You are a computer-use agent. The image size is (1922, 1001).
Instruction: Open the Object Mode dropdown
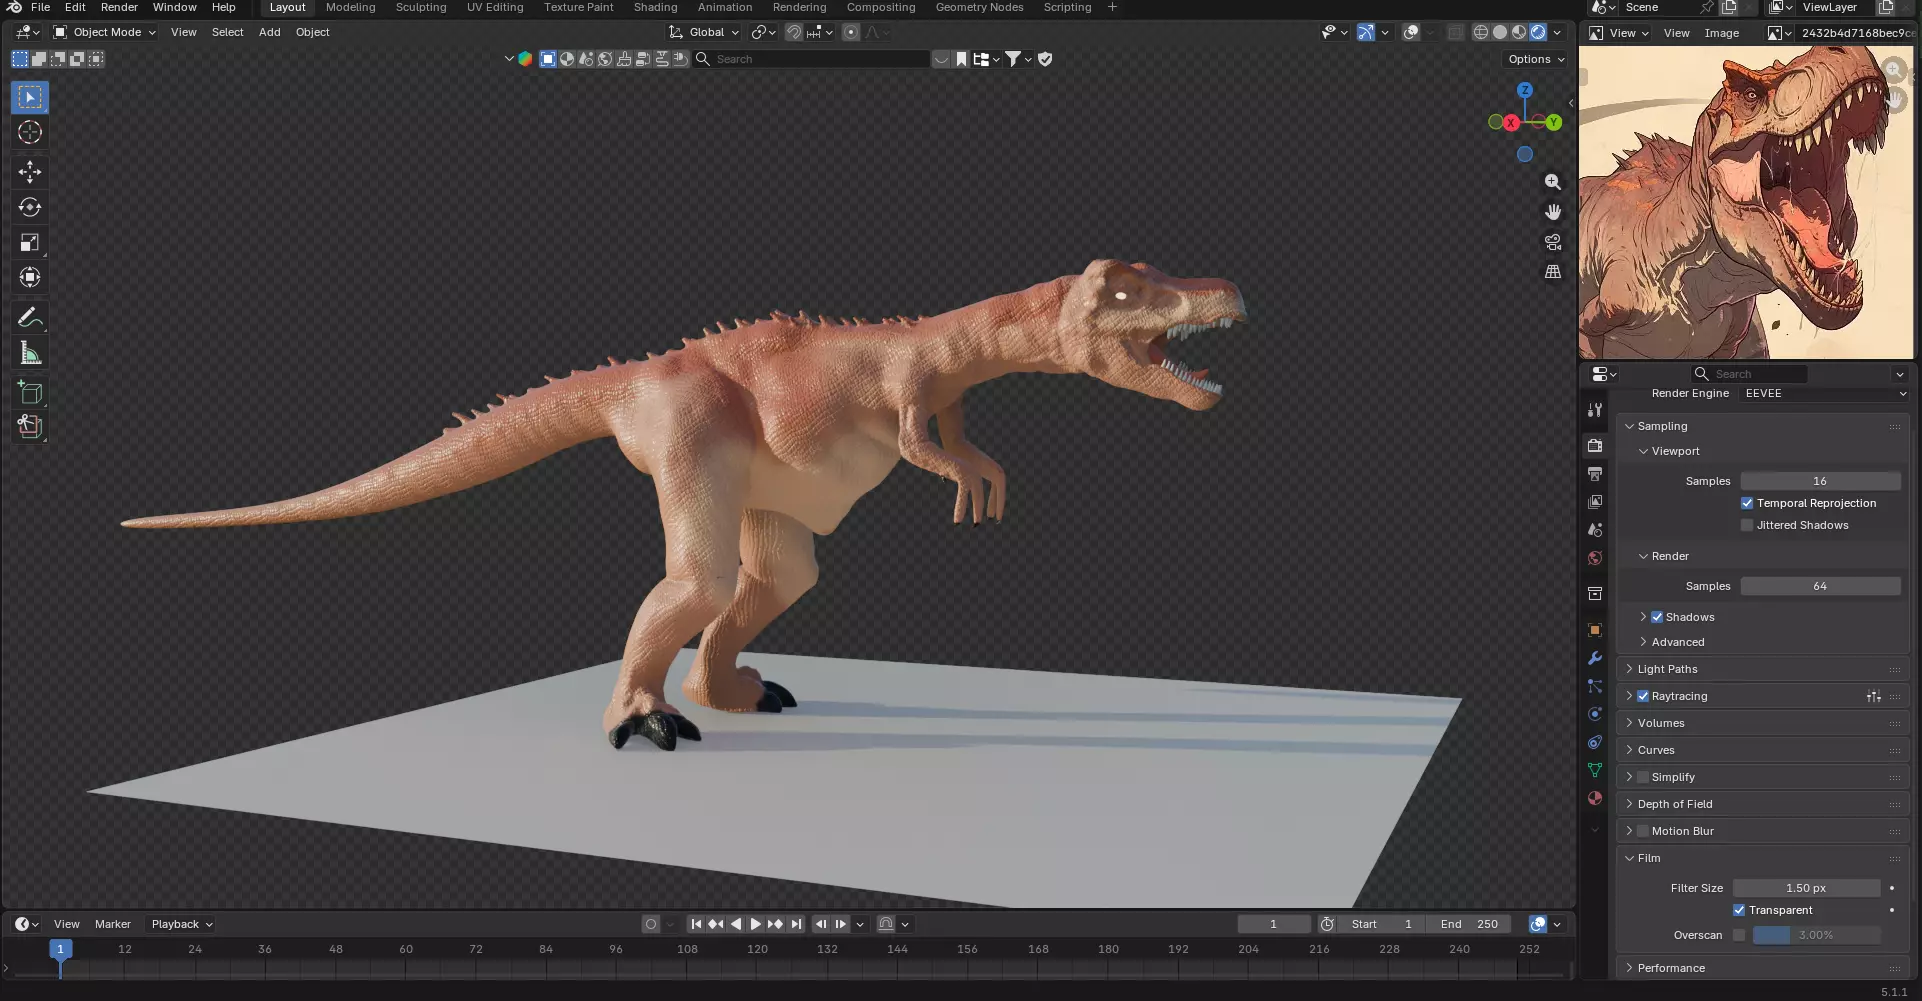105,32
